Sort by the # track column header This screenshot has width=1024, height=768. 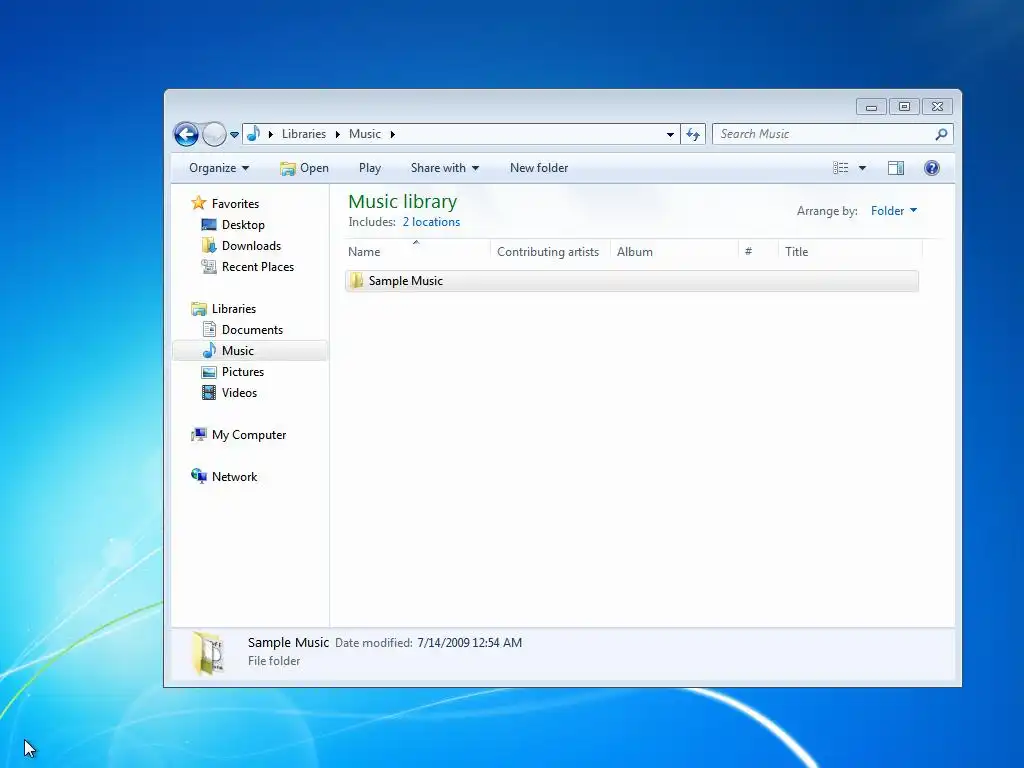click(x=759, y=251)
